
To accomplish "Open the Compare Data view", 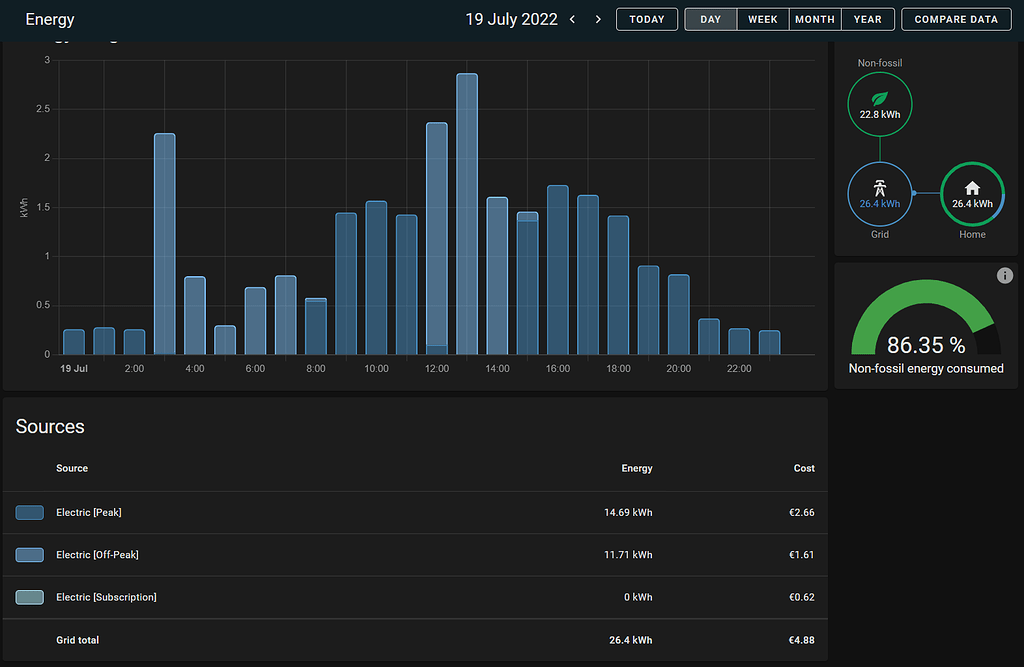I will 955,18.
